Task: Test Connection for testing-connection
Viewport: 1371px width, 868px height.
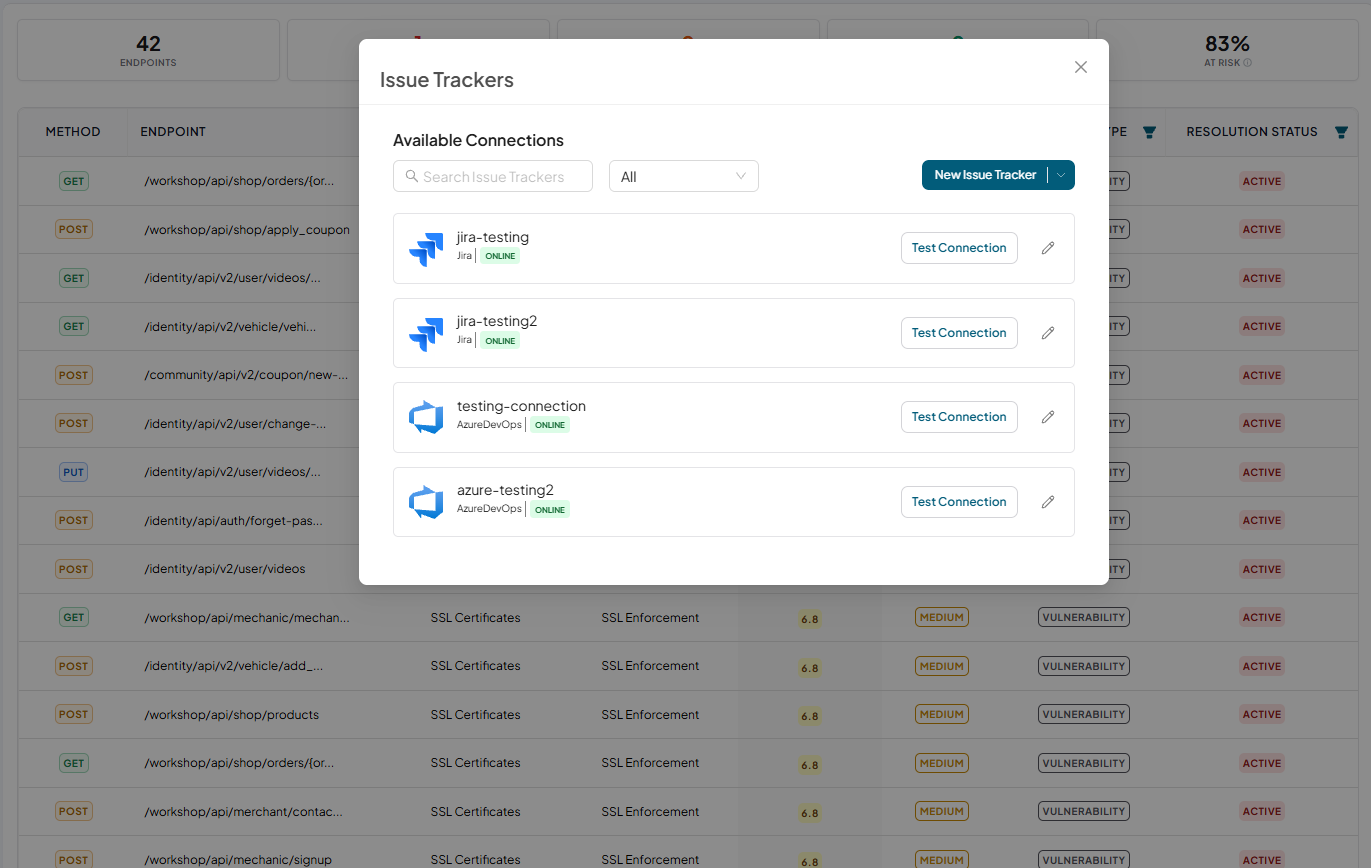Action: coord(959,417)
